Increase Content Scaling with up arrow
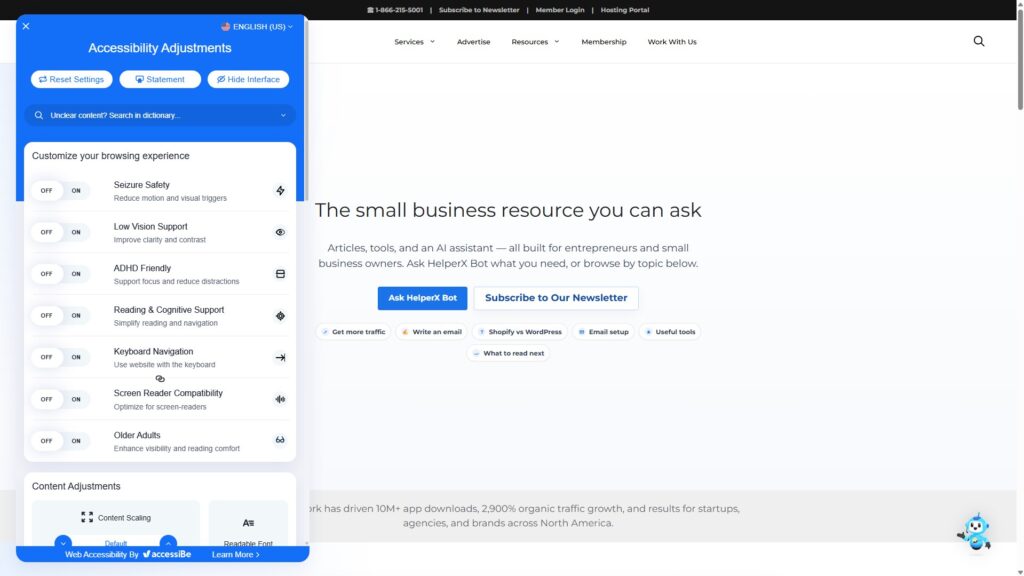1024x576 pixels. click(168, 543)
